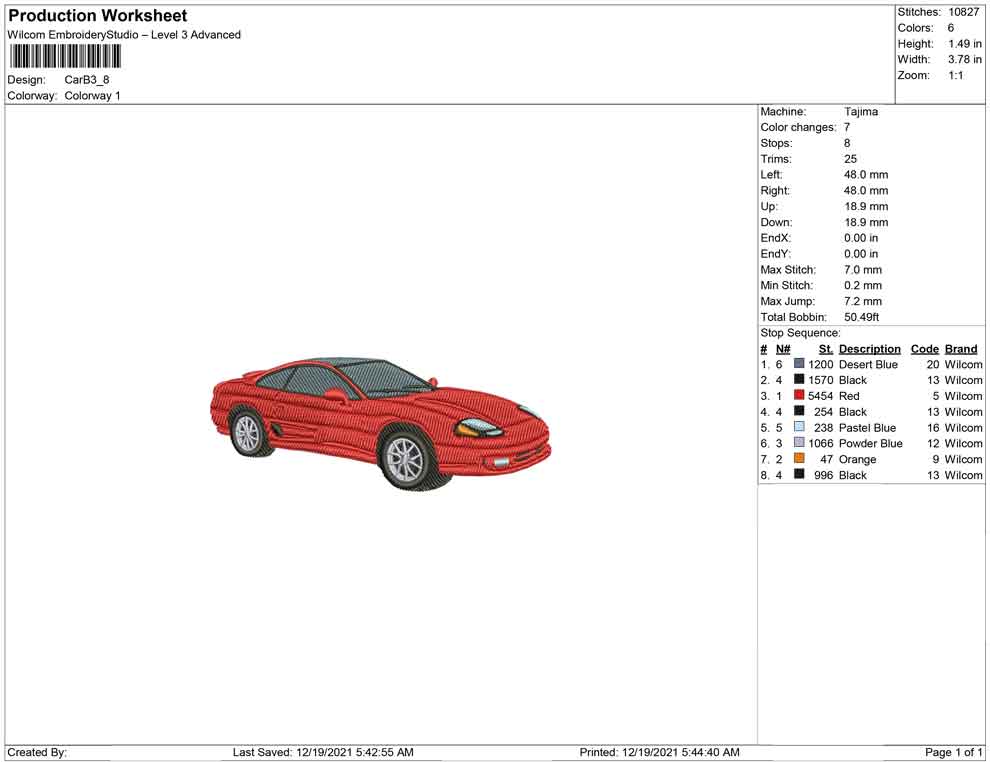Click the Production Worksheet title

tap(98, 16)
